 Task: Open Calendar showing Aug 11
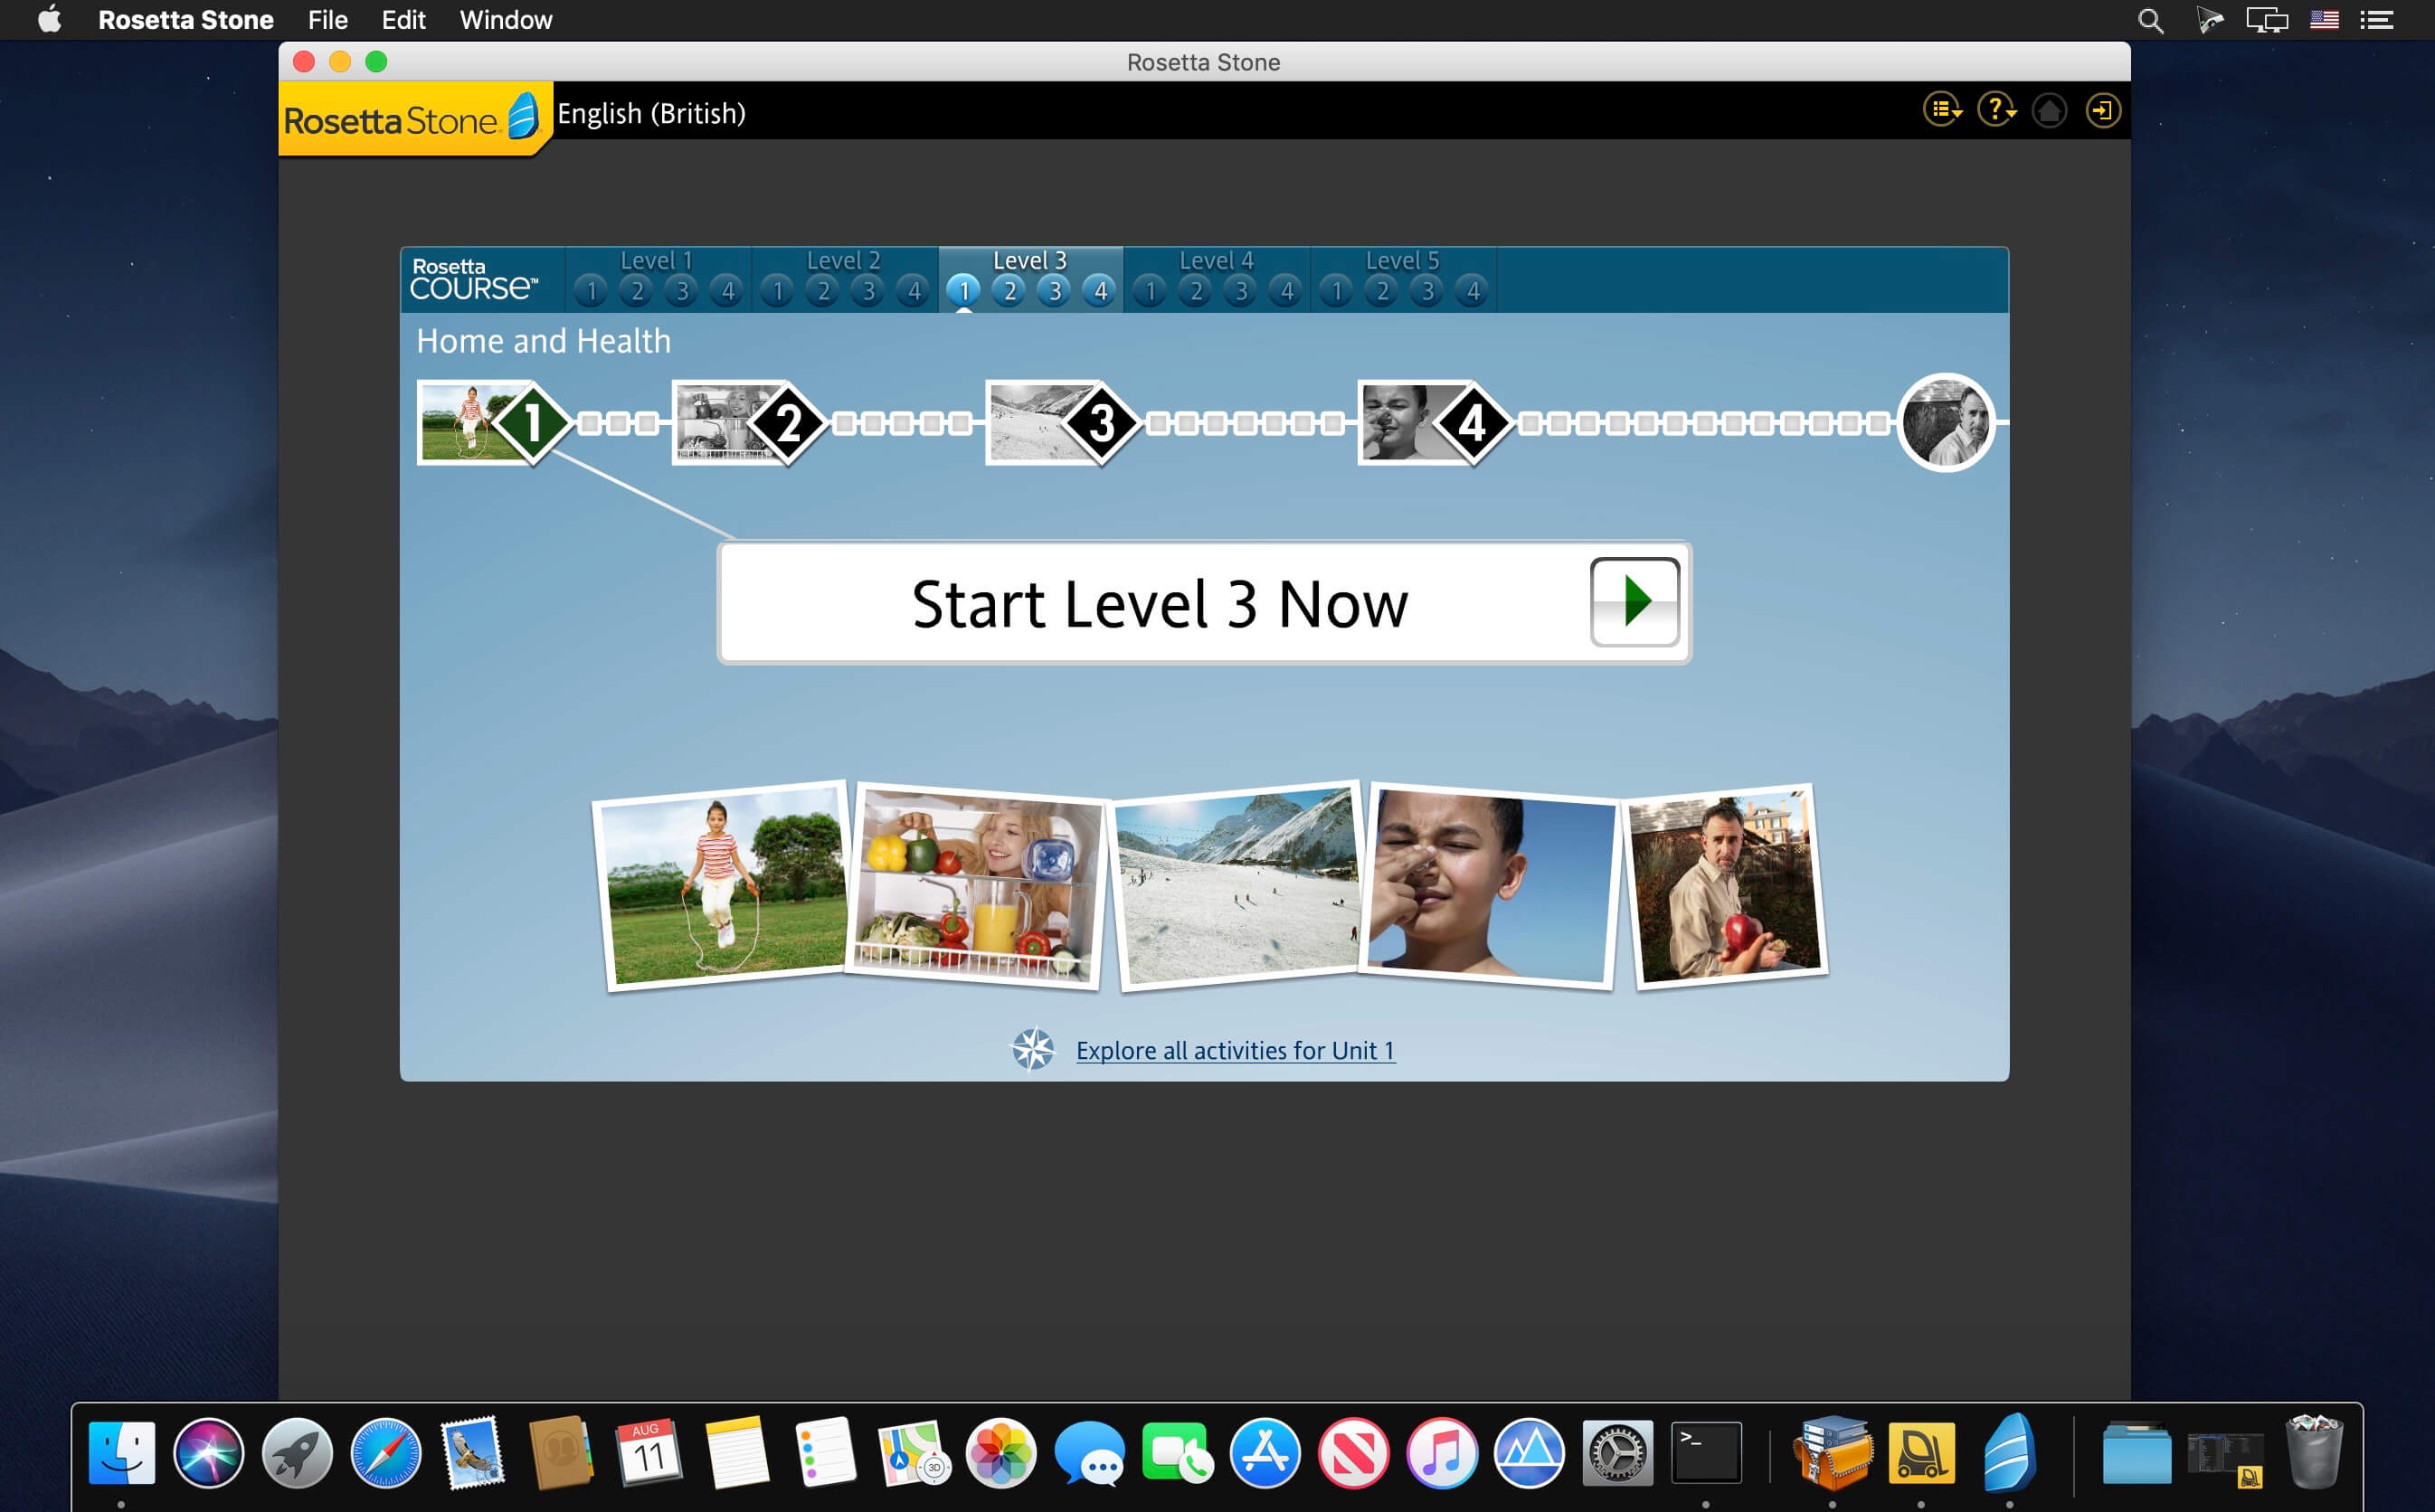tap(649, 1452)
